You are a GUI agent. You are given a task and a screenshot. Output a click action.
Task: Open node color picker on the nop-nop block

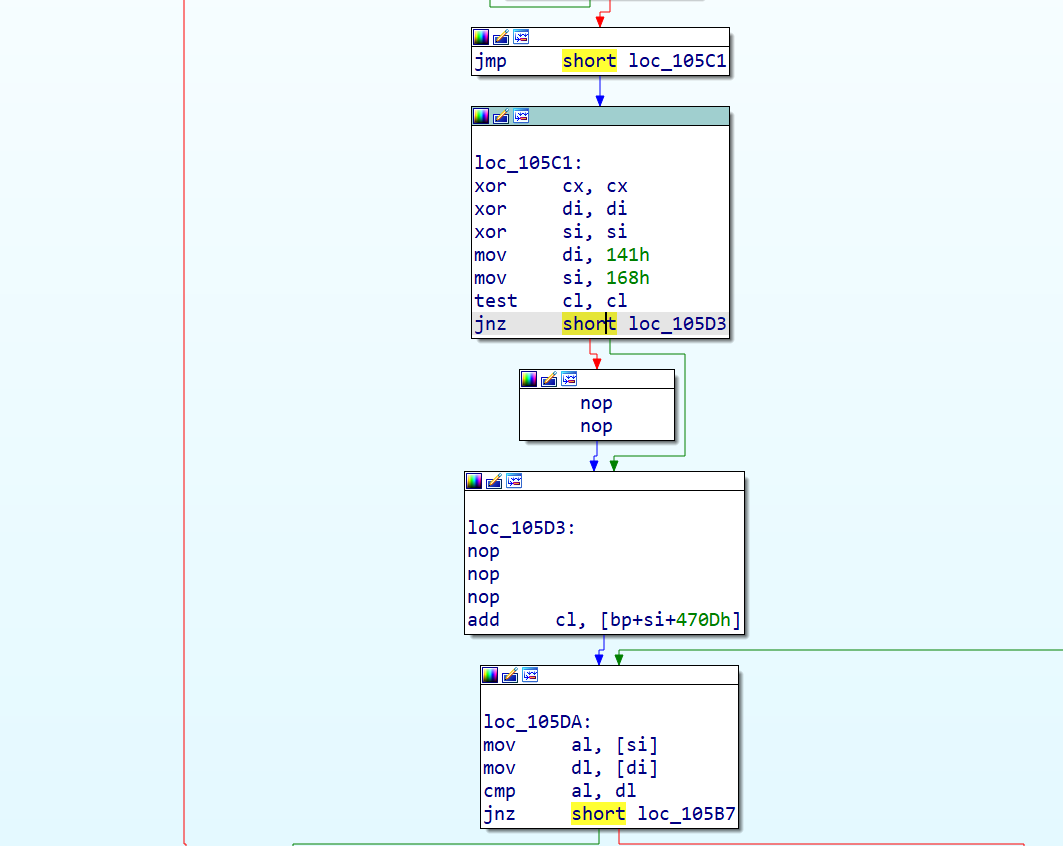tap(528, 379)
